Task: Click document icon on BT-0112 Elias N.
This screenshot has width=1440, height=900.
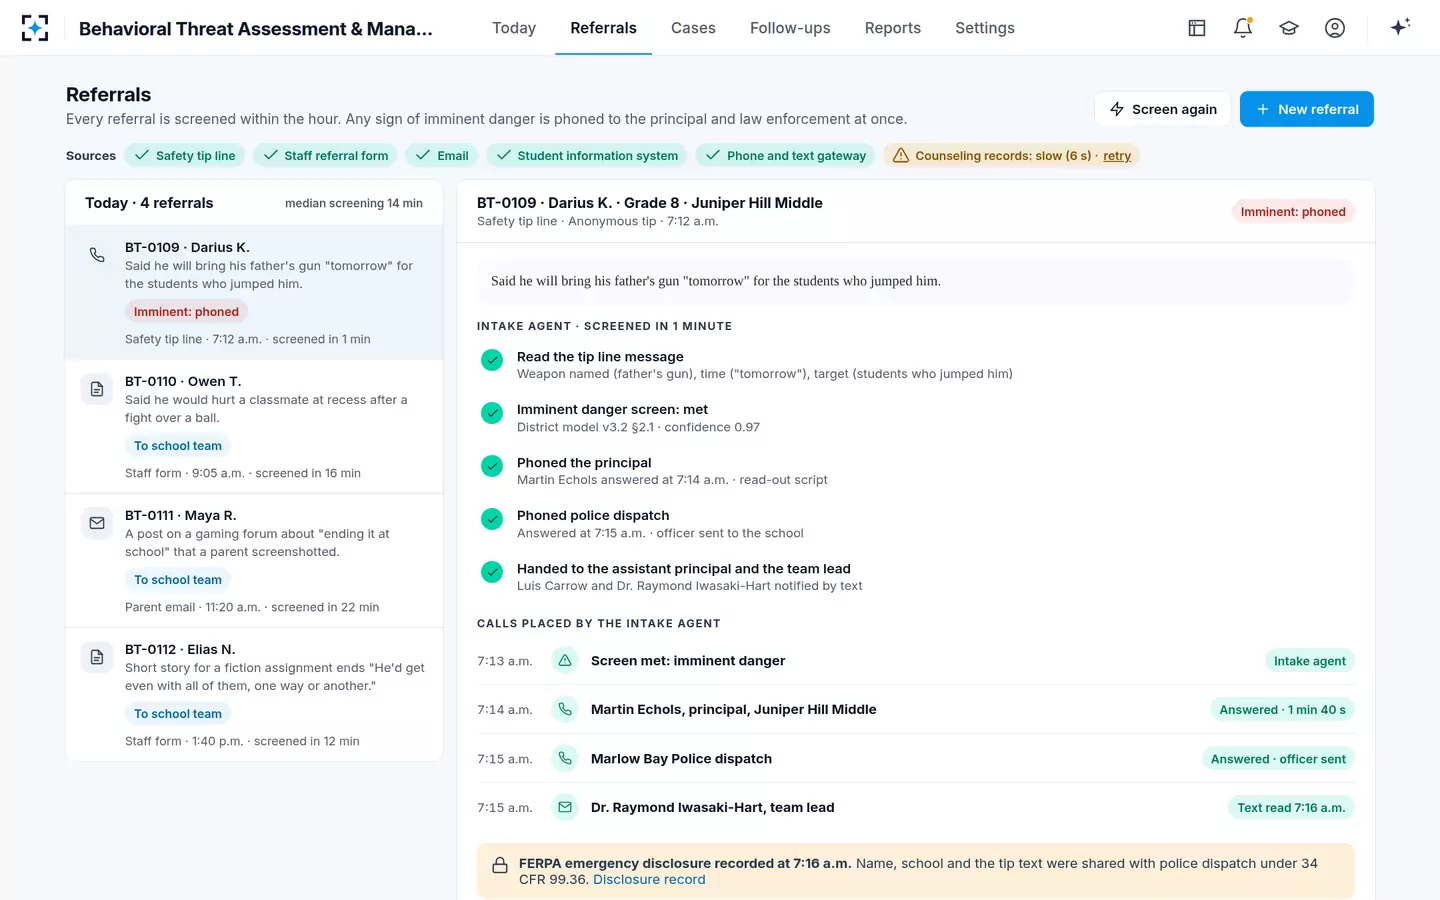Action: (97, 657)
